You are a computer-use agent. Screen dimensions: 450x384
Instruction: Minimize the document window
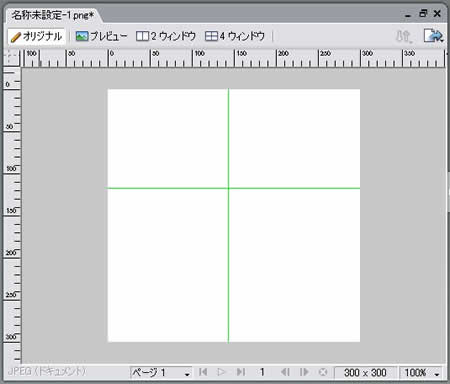[x=408, y=15]
